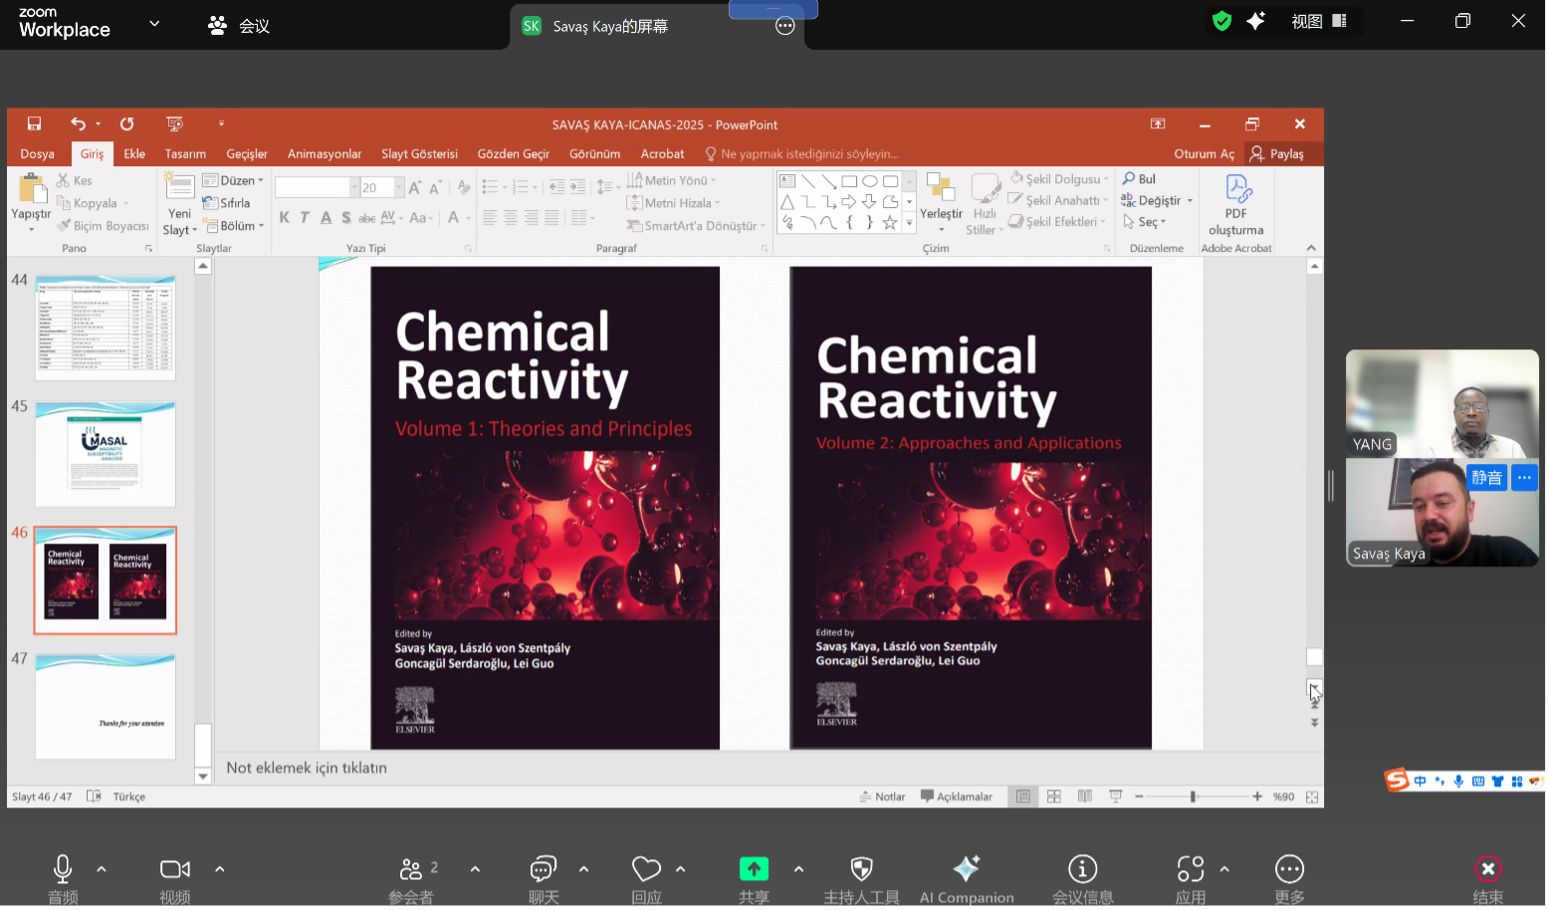Open the participants icon
Viewport: 1549px width, 910px height.
tap(411, 870)
